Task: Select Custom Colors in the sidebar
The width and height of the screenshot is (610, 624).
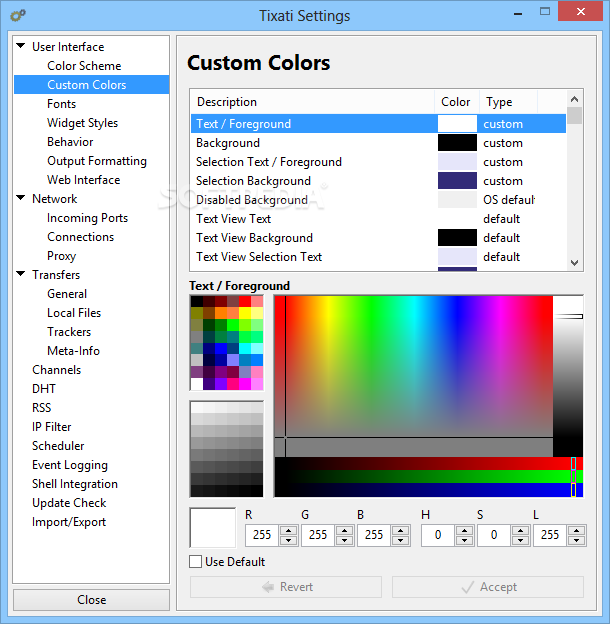Action: (x=92, y=85)
